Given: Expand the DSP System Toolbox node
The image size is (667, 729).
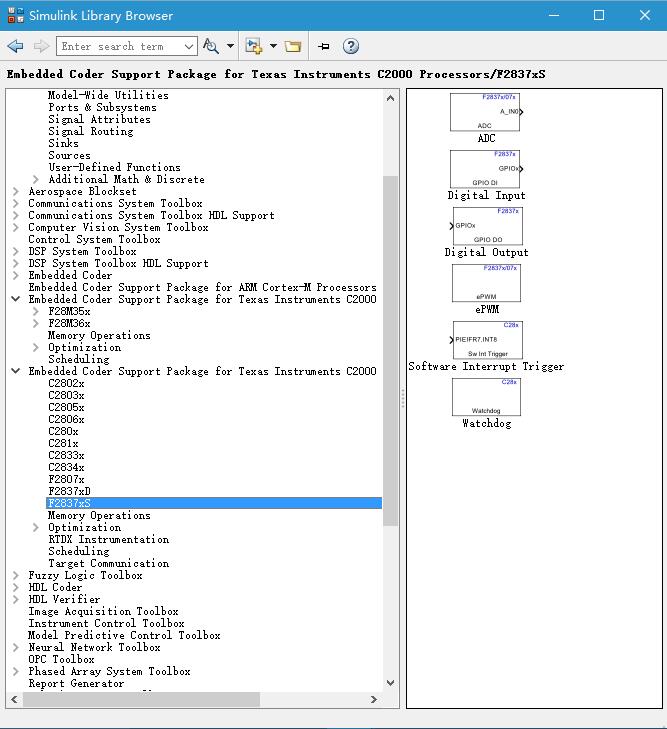Looking at the screenshot, I should coord(16,252).
